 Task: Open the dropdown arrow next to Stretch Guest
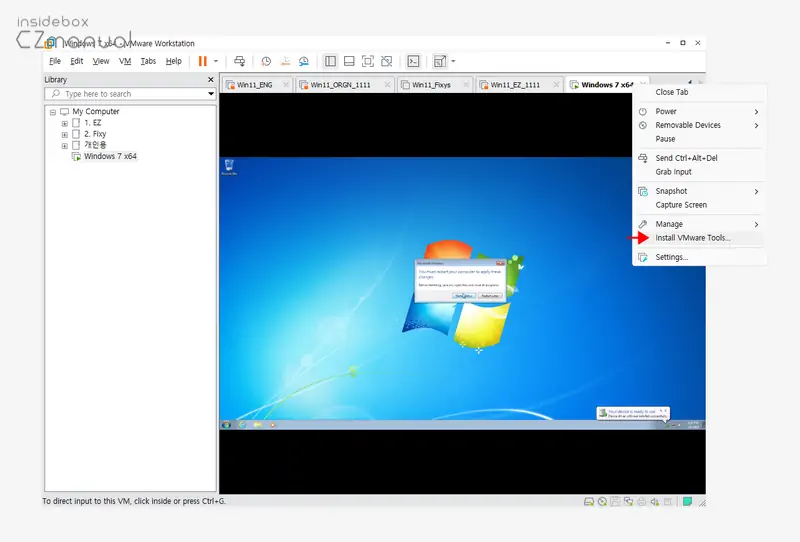(453, 61)
